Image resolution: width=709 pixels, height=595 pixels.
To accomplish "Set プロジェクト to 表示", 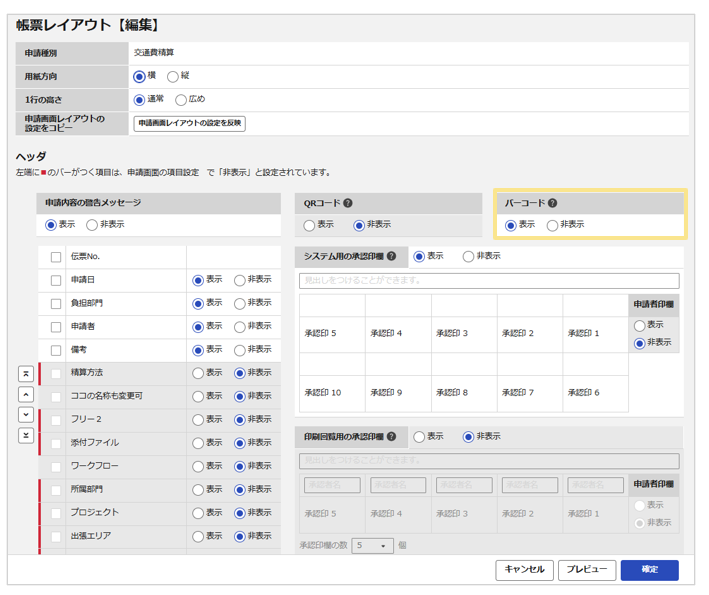I will pyautogui.click(x=198, y=513).
